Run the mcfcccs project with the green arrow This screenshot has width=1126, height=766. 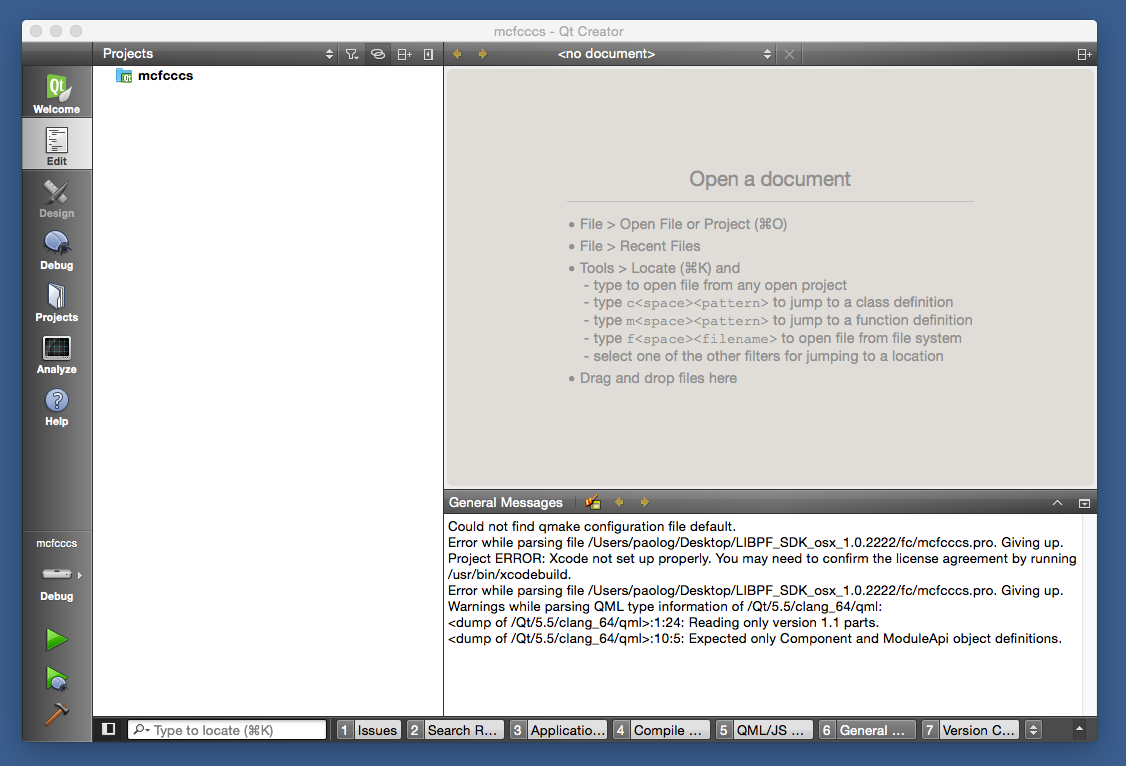coord(56,639)
